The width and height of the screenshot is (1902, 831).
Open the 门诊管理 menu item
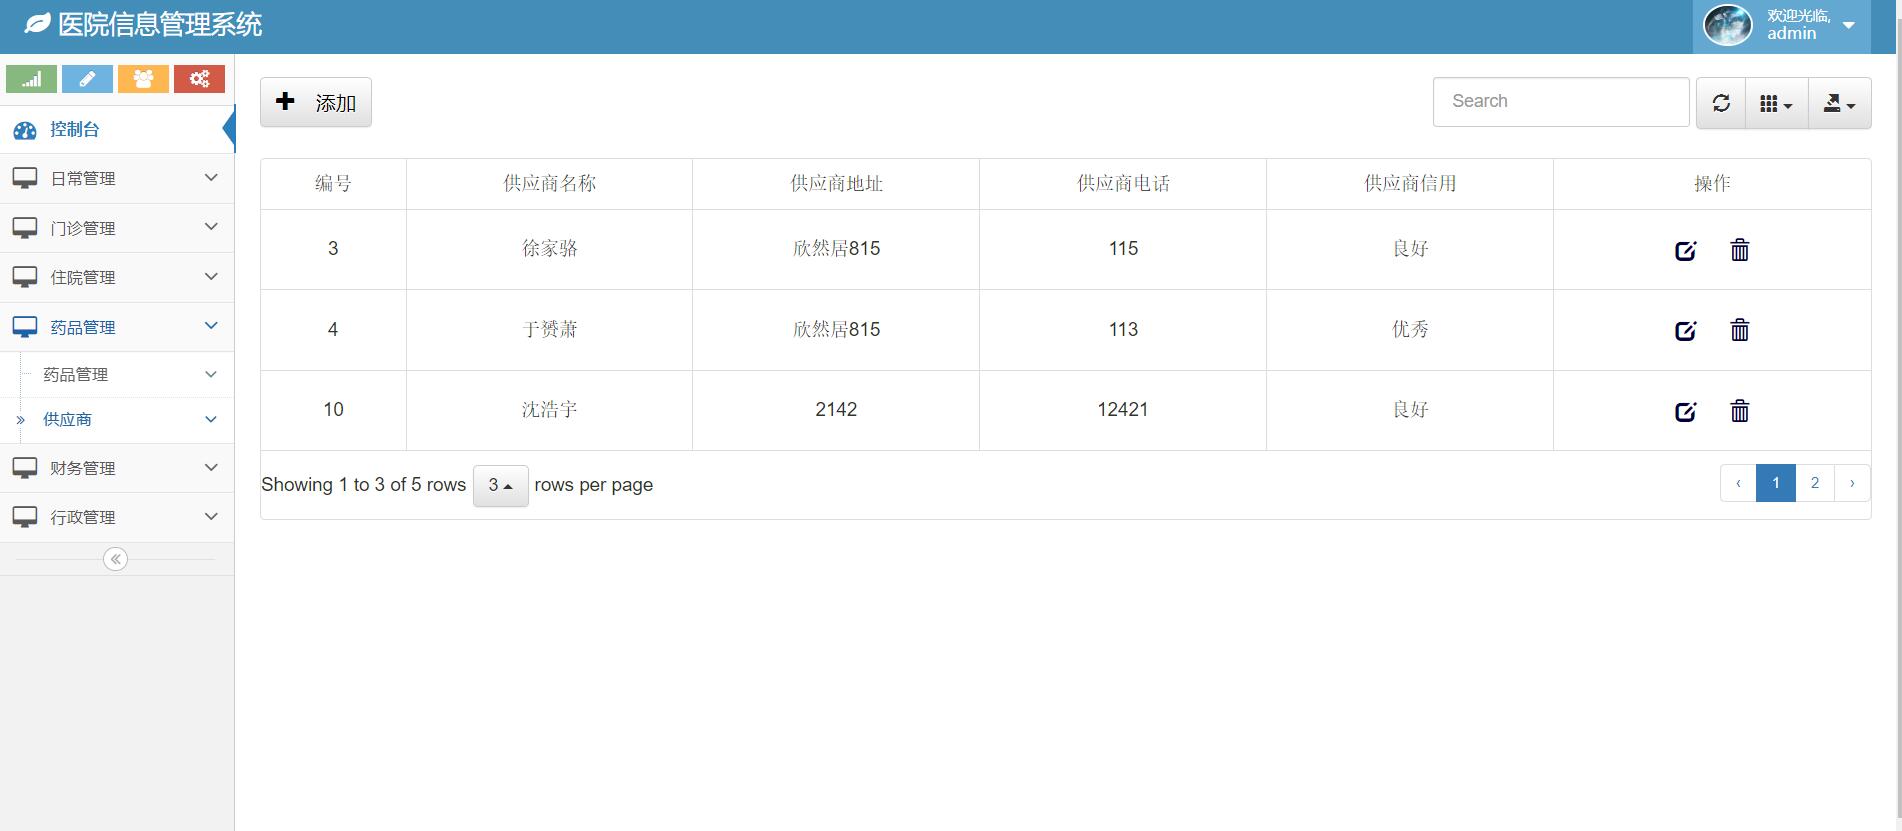click(x=117, y=228)
